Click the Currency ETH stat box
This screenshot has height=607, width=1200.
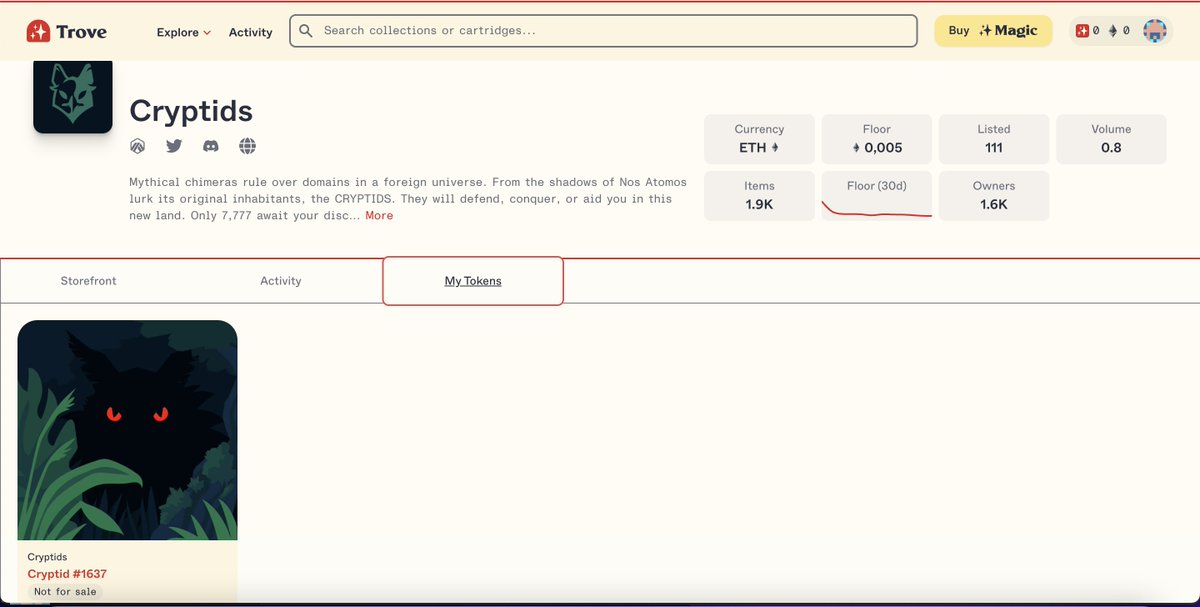coord(759,139)
